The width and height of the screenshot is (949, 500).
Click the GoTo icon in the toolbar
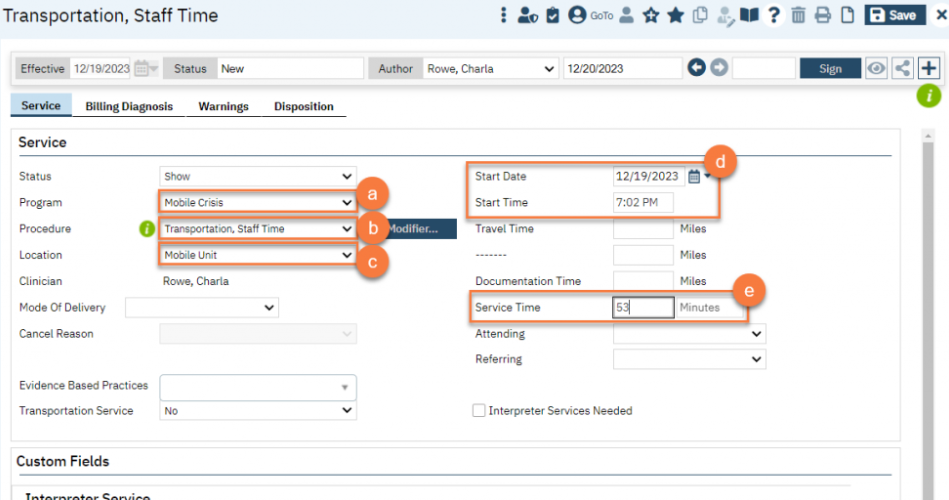click(601, 15)
